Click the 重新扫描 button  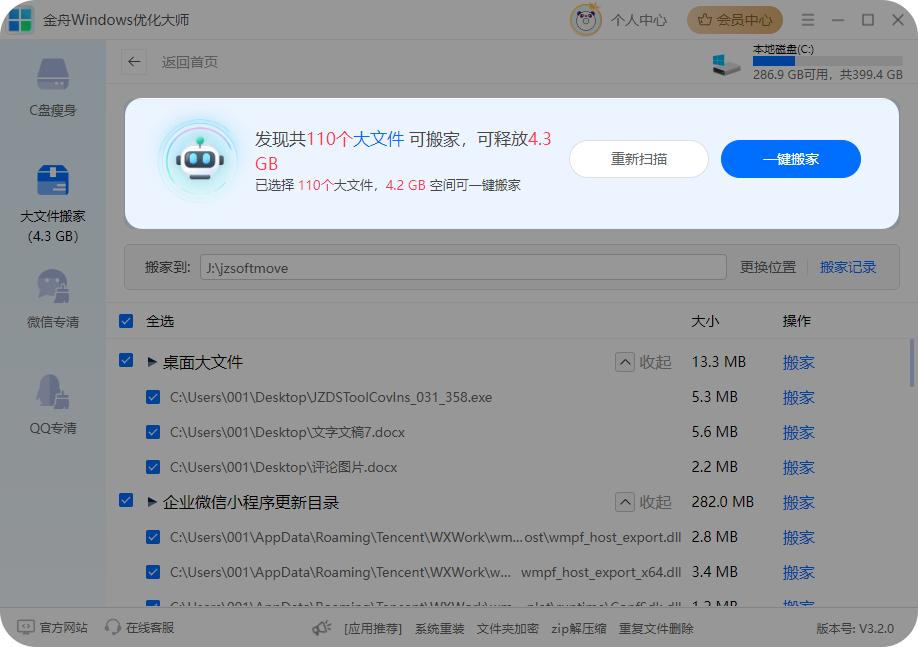639,159
